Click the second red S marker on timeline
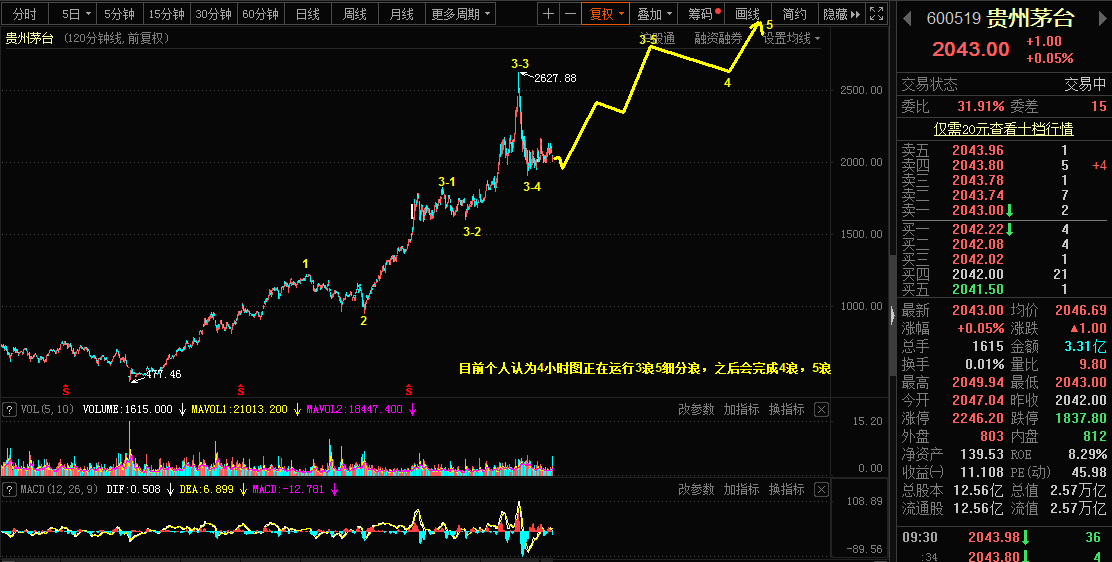1112x562 pixels. pyautogui.click(x=241, y=390)
